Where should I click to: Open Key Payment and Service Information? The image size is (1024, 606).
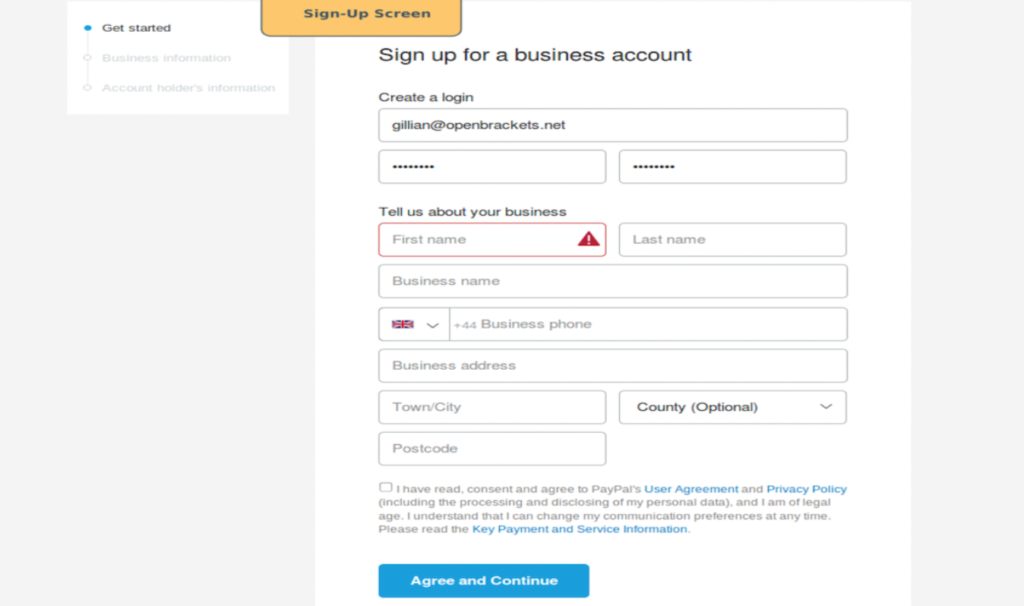[x=579, y=530]
